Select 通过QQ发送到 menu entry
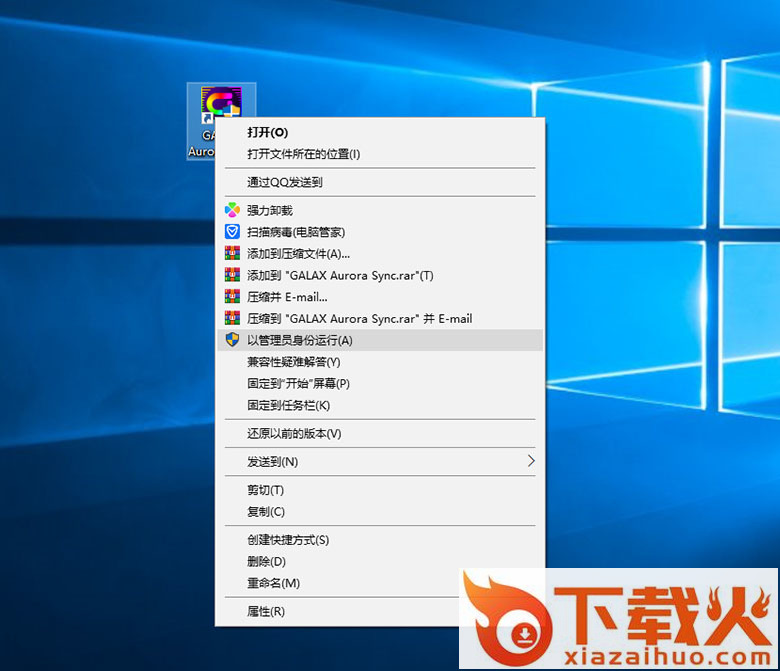Image resolution: width=780 pixels, height=671 pixels. (x=285, y=182)
